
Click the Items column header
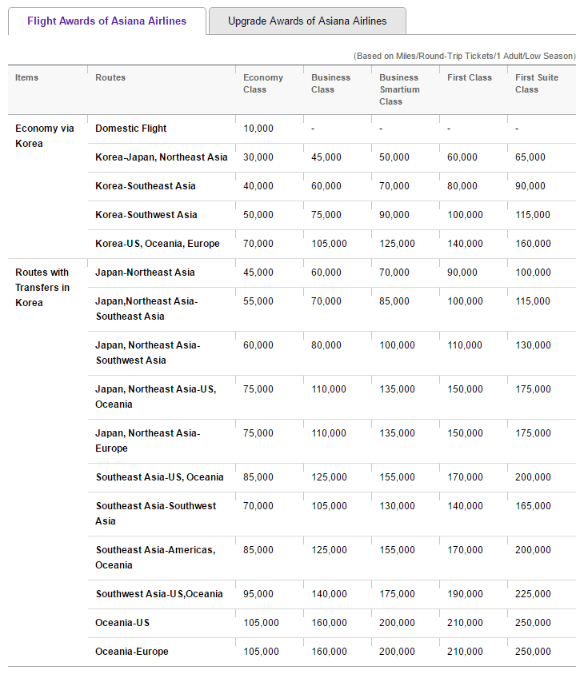point(27,78)
